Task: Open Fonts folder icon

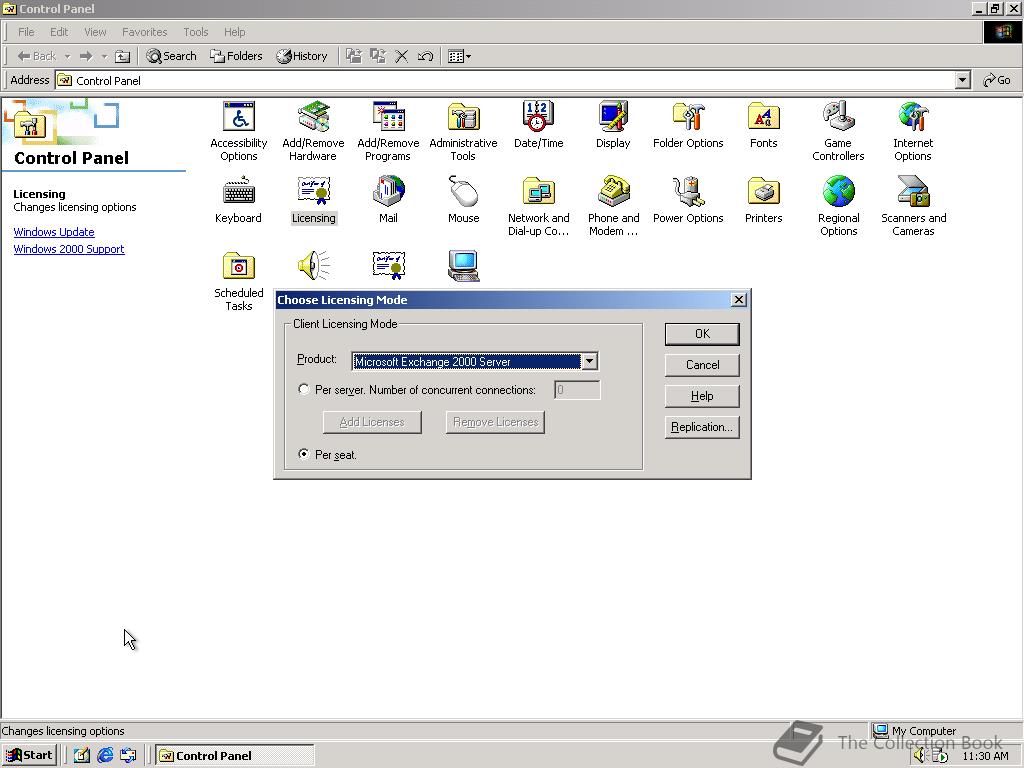Action: (x=763, y=124)
